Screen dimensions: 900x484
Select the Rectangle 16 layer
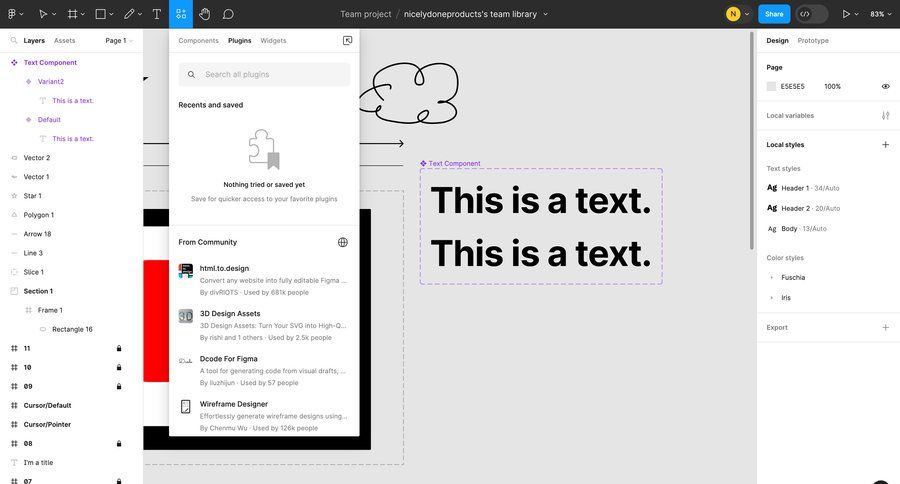point(71,329)
